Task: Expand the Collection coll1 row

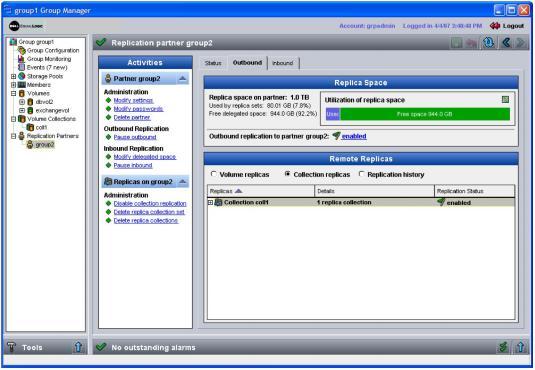Action: [211, 203]
